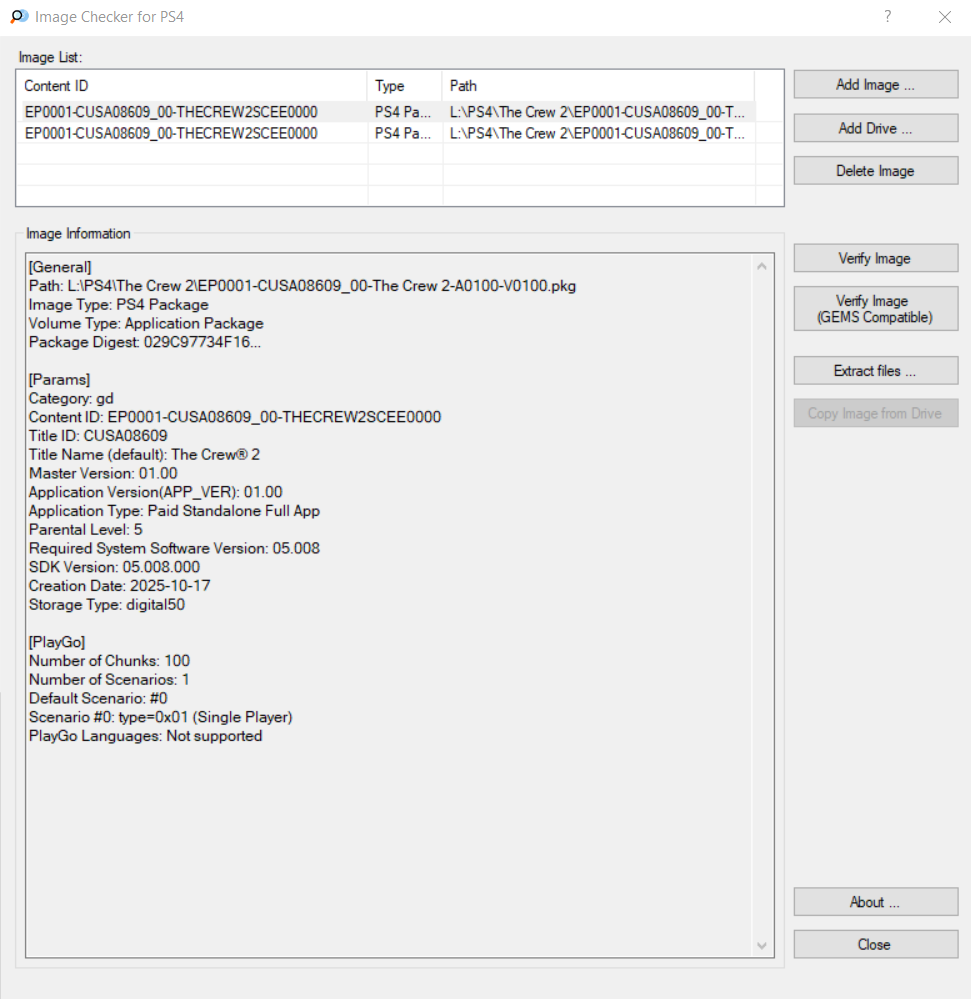Click the Scenario #0 type=0x01 line
Viewport: 971px width, 999px height.
tap(161, 717)
